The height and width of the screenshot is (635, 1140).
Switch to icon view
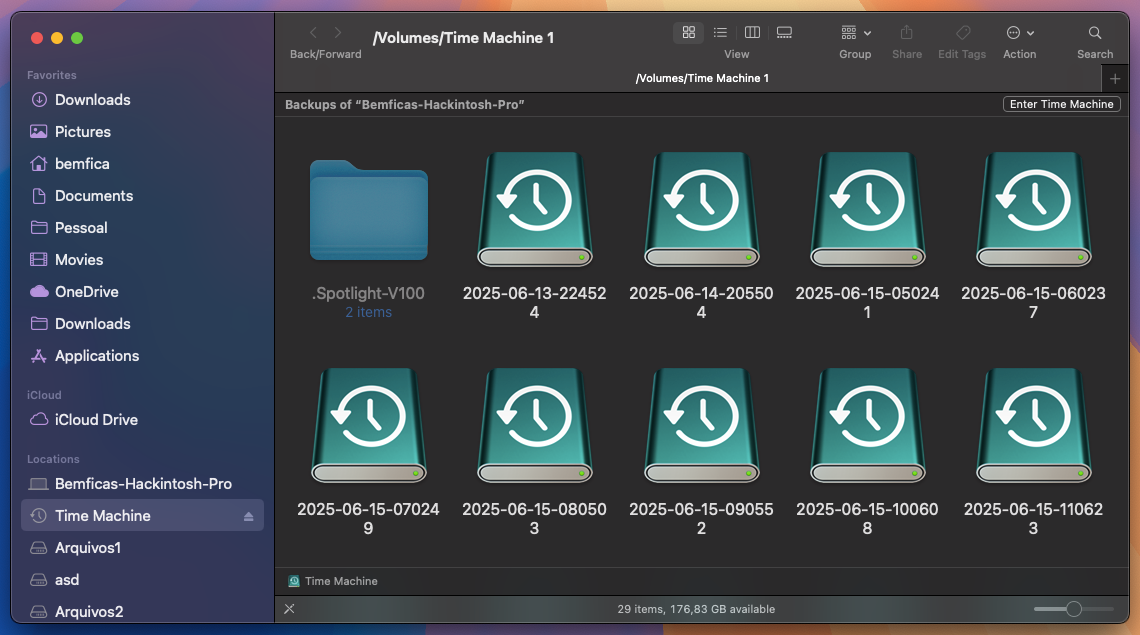[689, 33]
